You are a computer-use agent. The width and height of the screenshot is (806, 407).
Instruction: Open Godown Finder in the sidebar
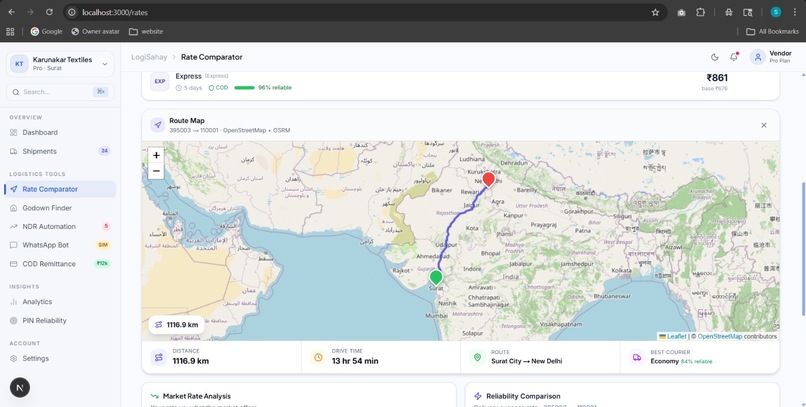60,208
